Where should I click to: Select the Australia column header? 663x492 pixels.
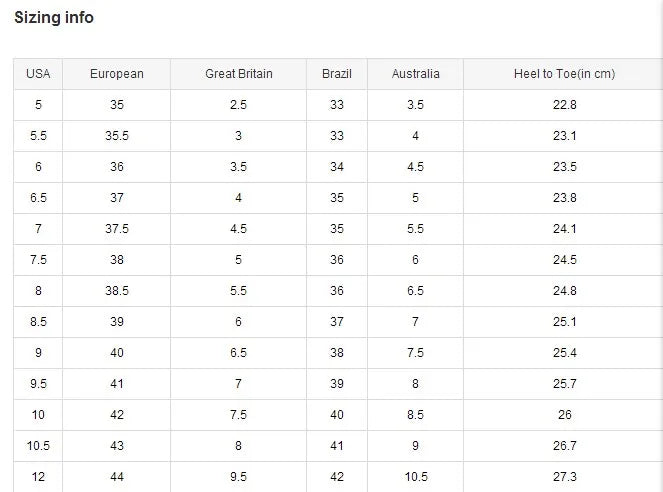(x=415, y=74)
